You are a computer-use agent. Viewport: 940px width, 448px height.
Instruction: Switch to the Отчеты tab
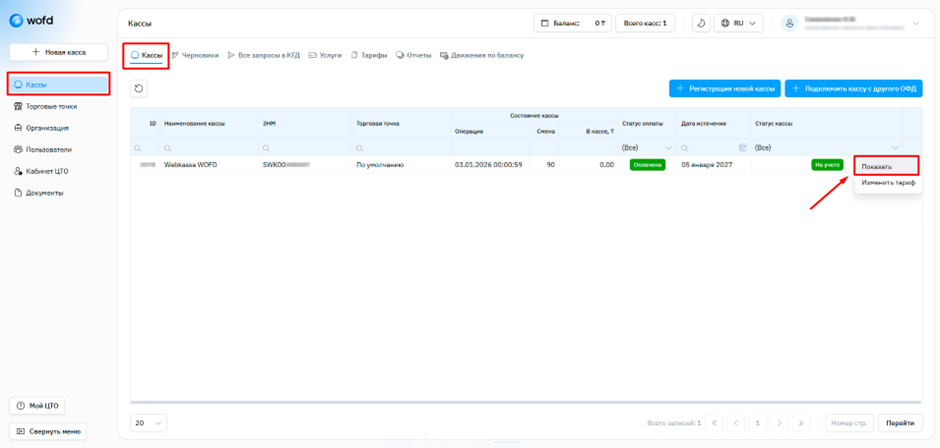(414, 55)
